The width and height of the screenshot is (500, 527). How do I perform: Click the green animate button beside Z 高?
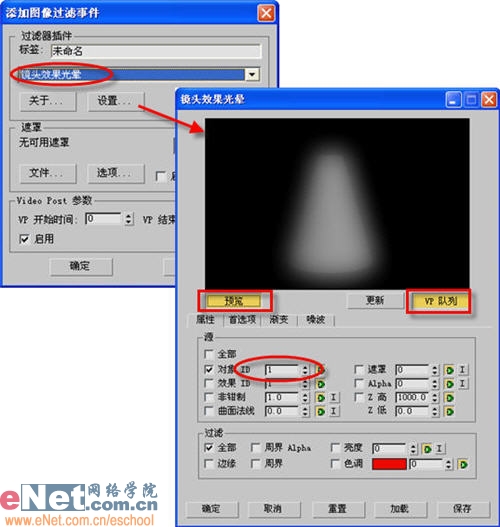pyautogui.click(x=449, y=398)
